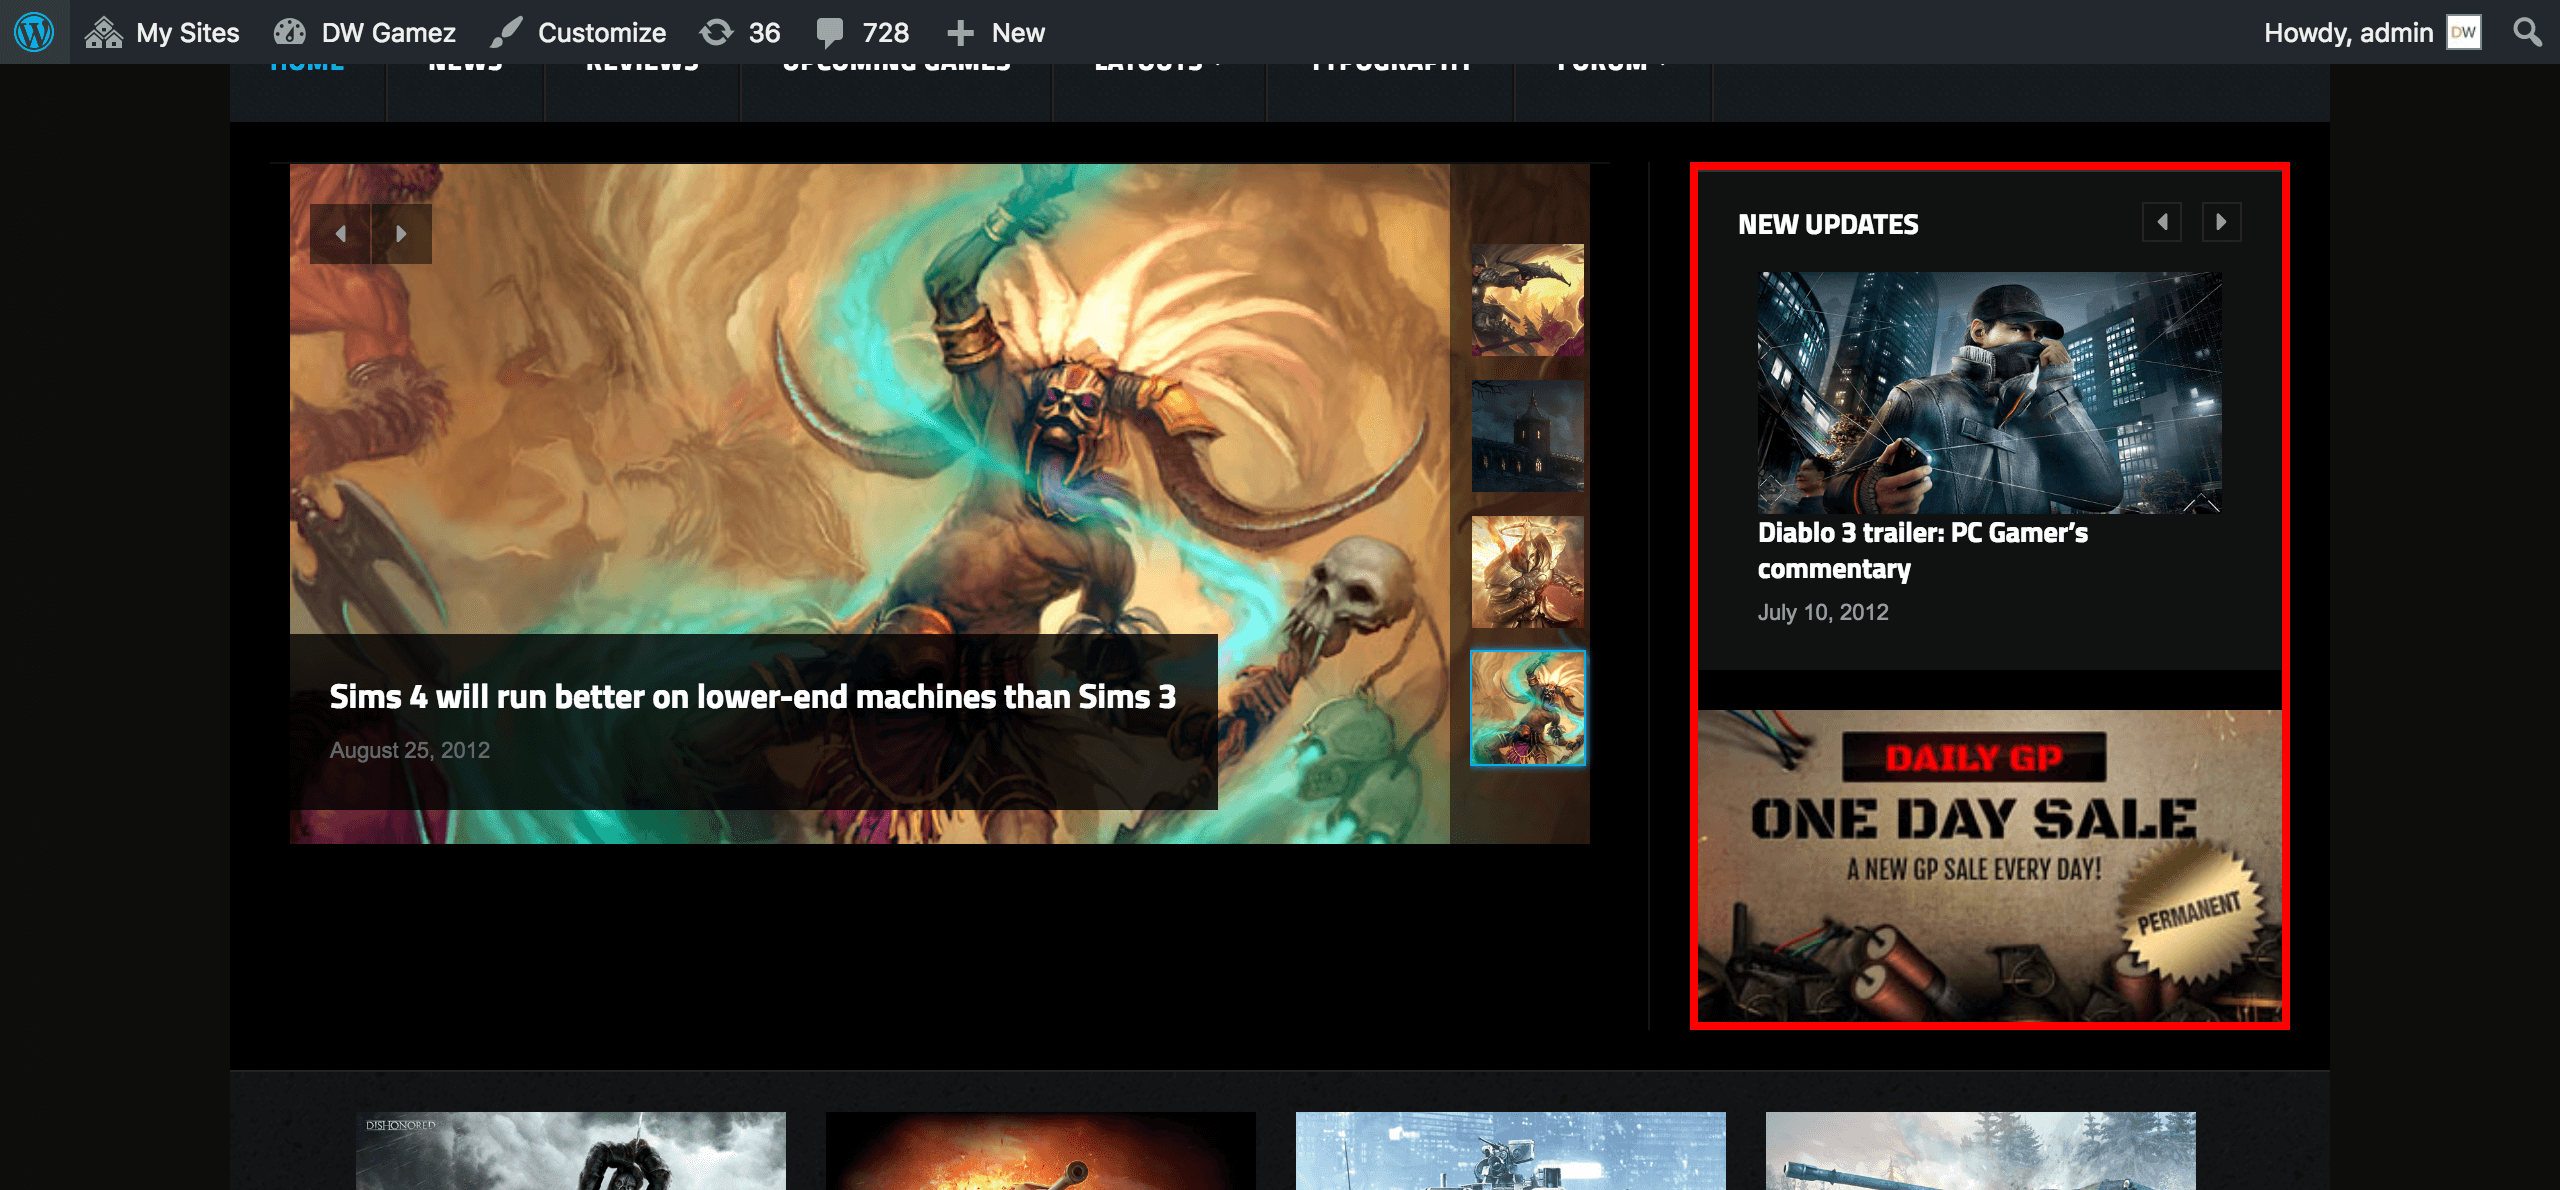The width and height of the screenshot is (2560, 1190).
Task: Select the highlighted witch doctor thumbnail
Action: coord(1528,708)
